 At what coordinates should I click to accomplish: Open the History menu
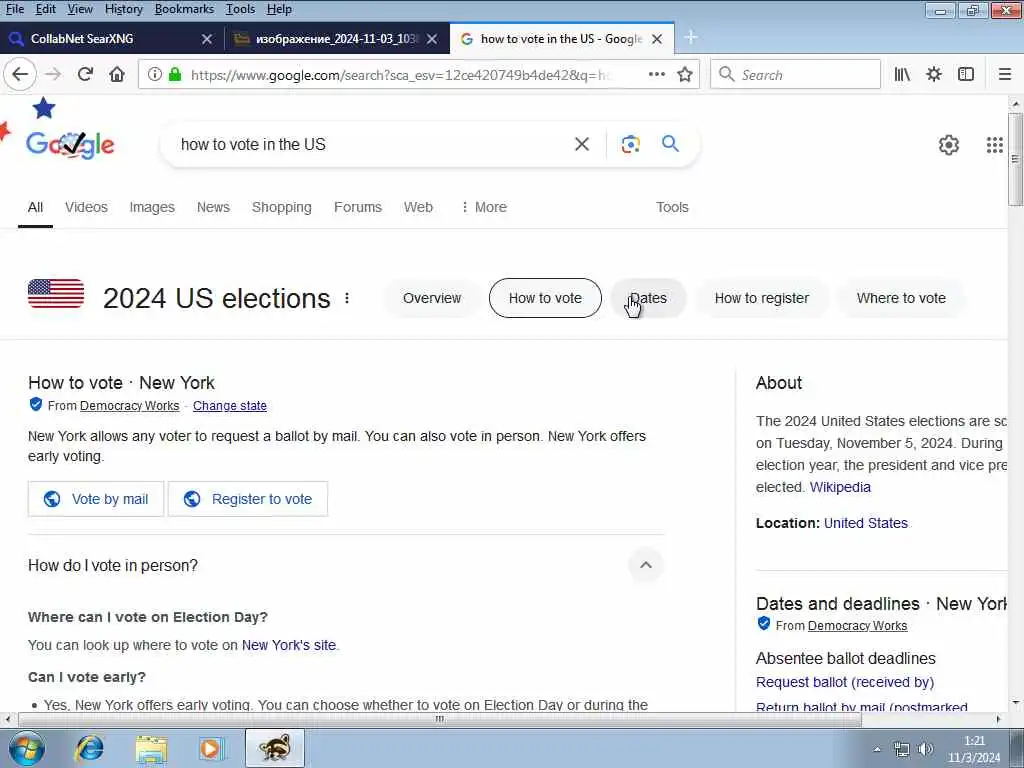123,9
